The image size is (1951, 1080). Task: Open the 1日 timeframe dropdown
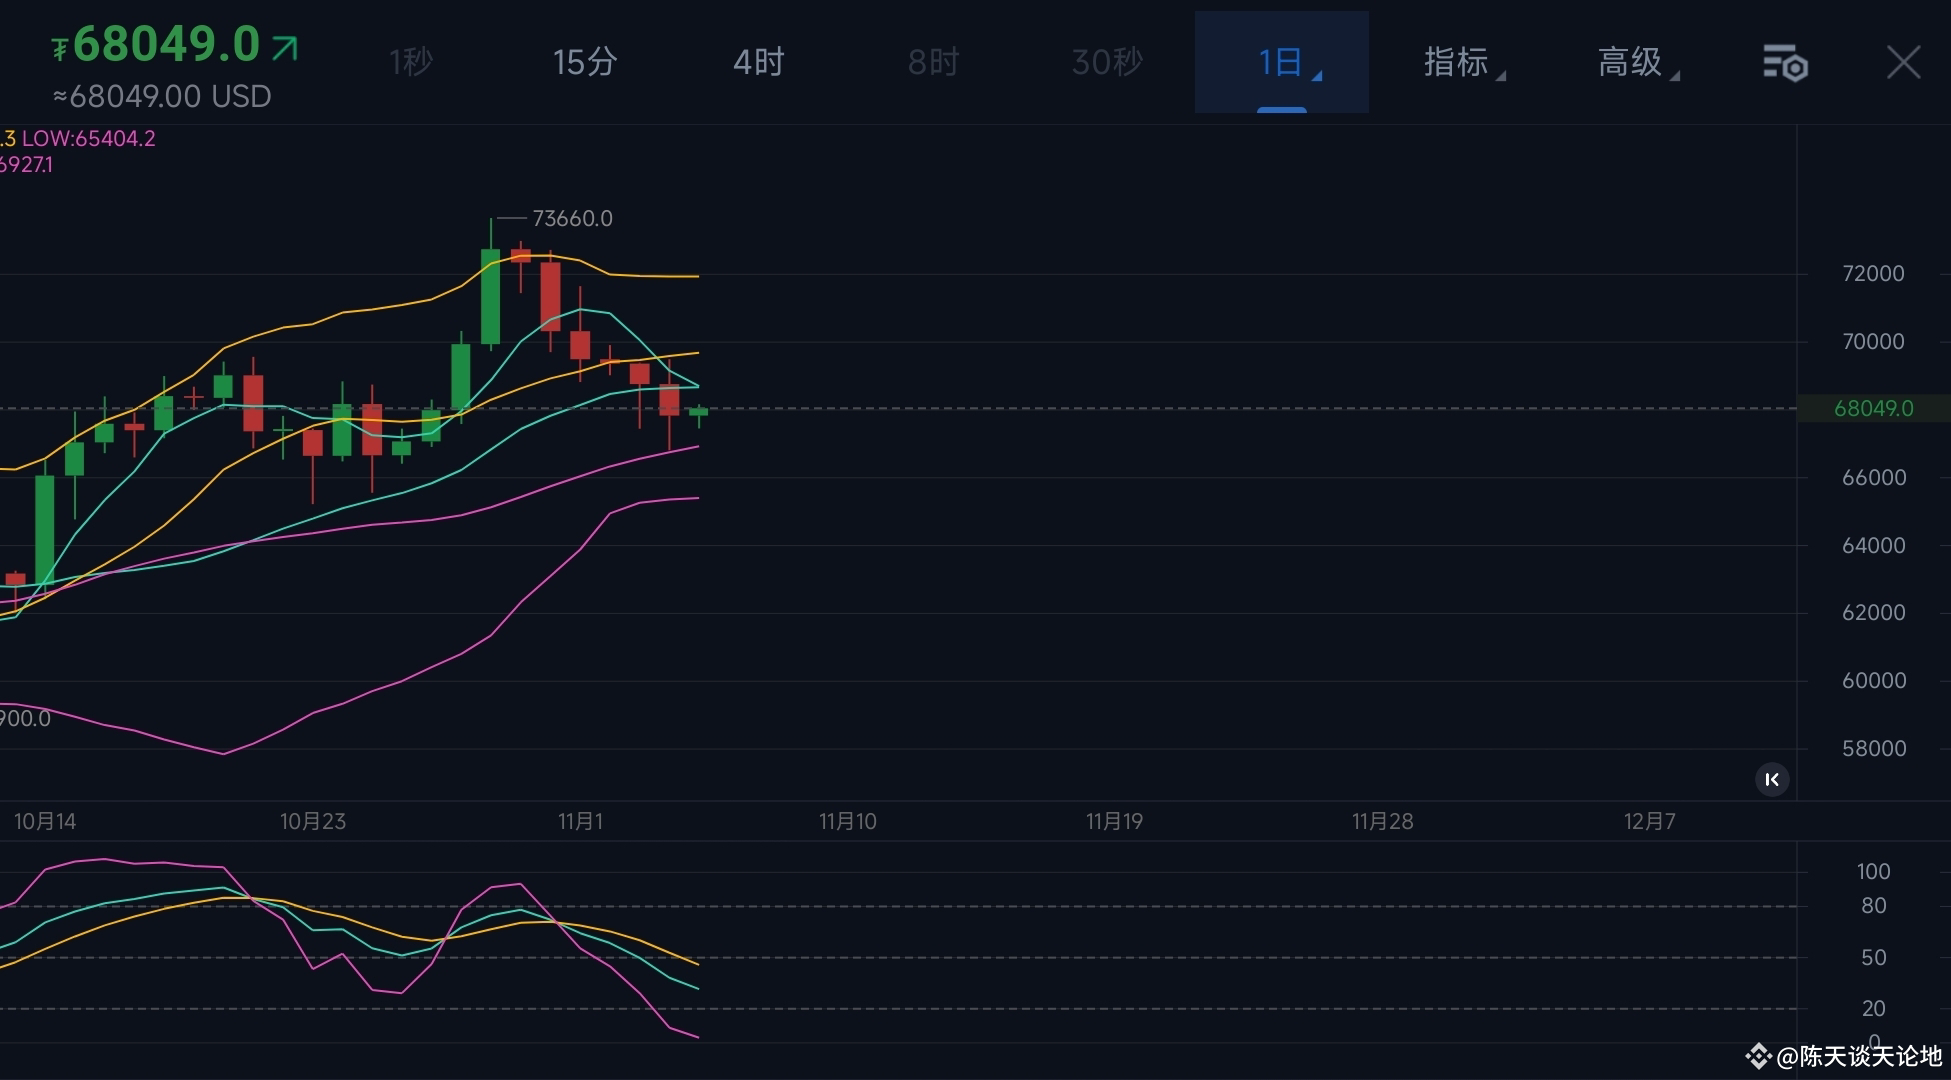tap(1282, 62)
